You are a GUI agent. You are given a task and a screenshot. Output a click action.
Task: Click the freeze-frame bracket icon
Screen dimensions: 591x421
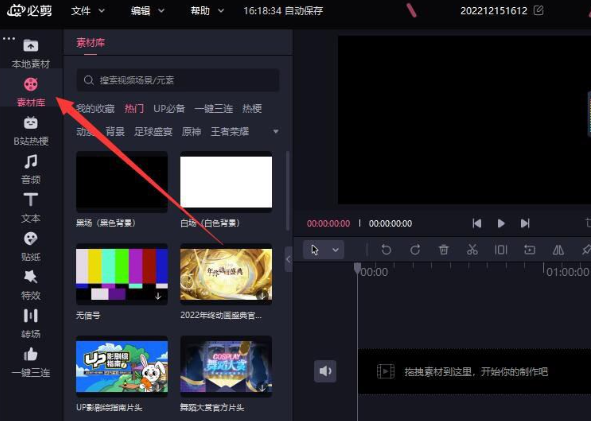point(501,250)
